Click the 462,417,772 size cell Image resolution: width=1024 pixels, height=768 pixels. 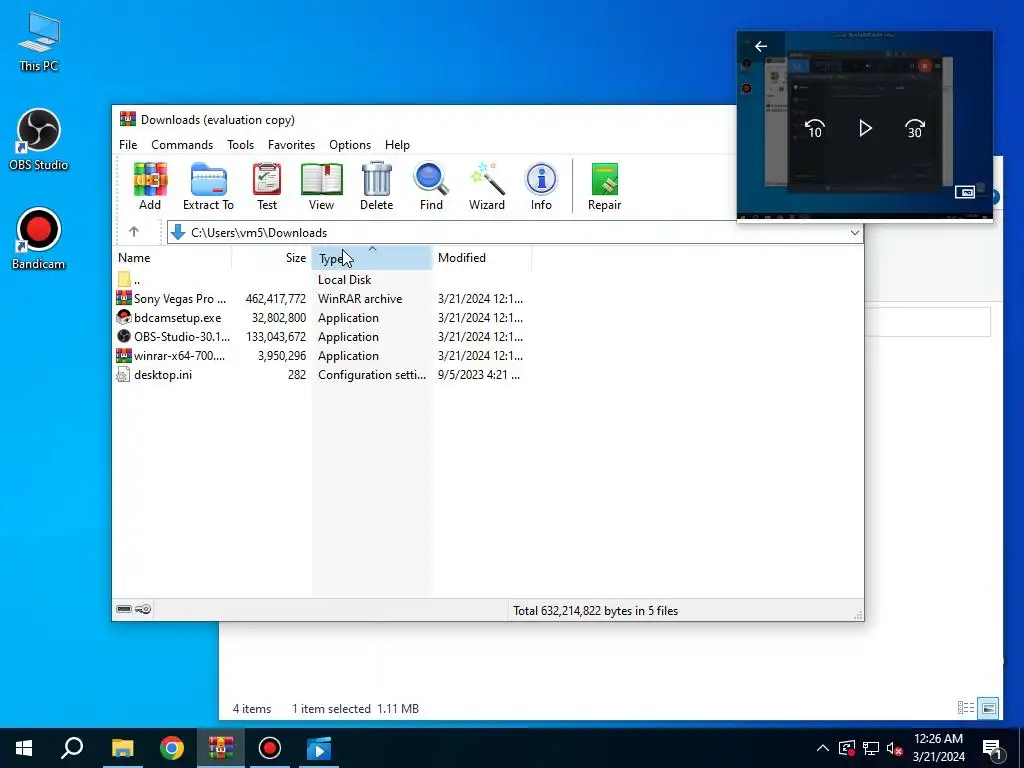click(276, 298)
